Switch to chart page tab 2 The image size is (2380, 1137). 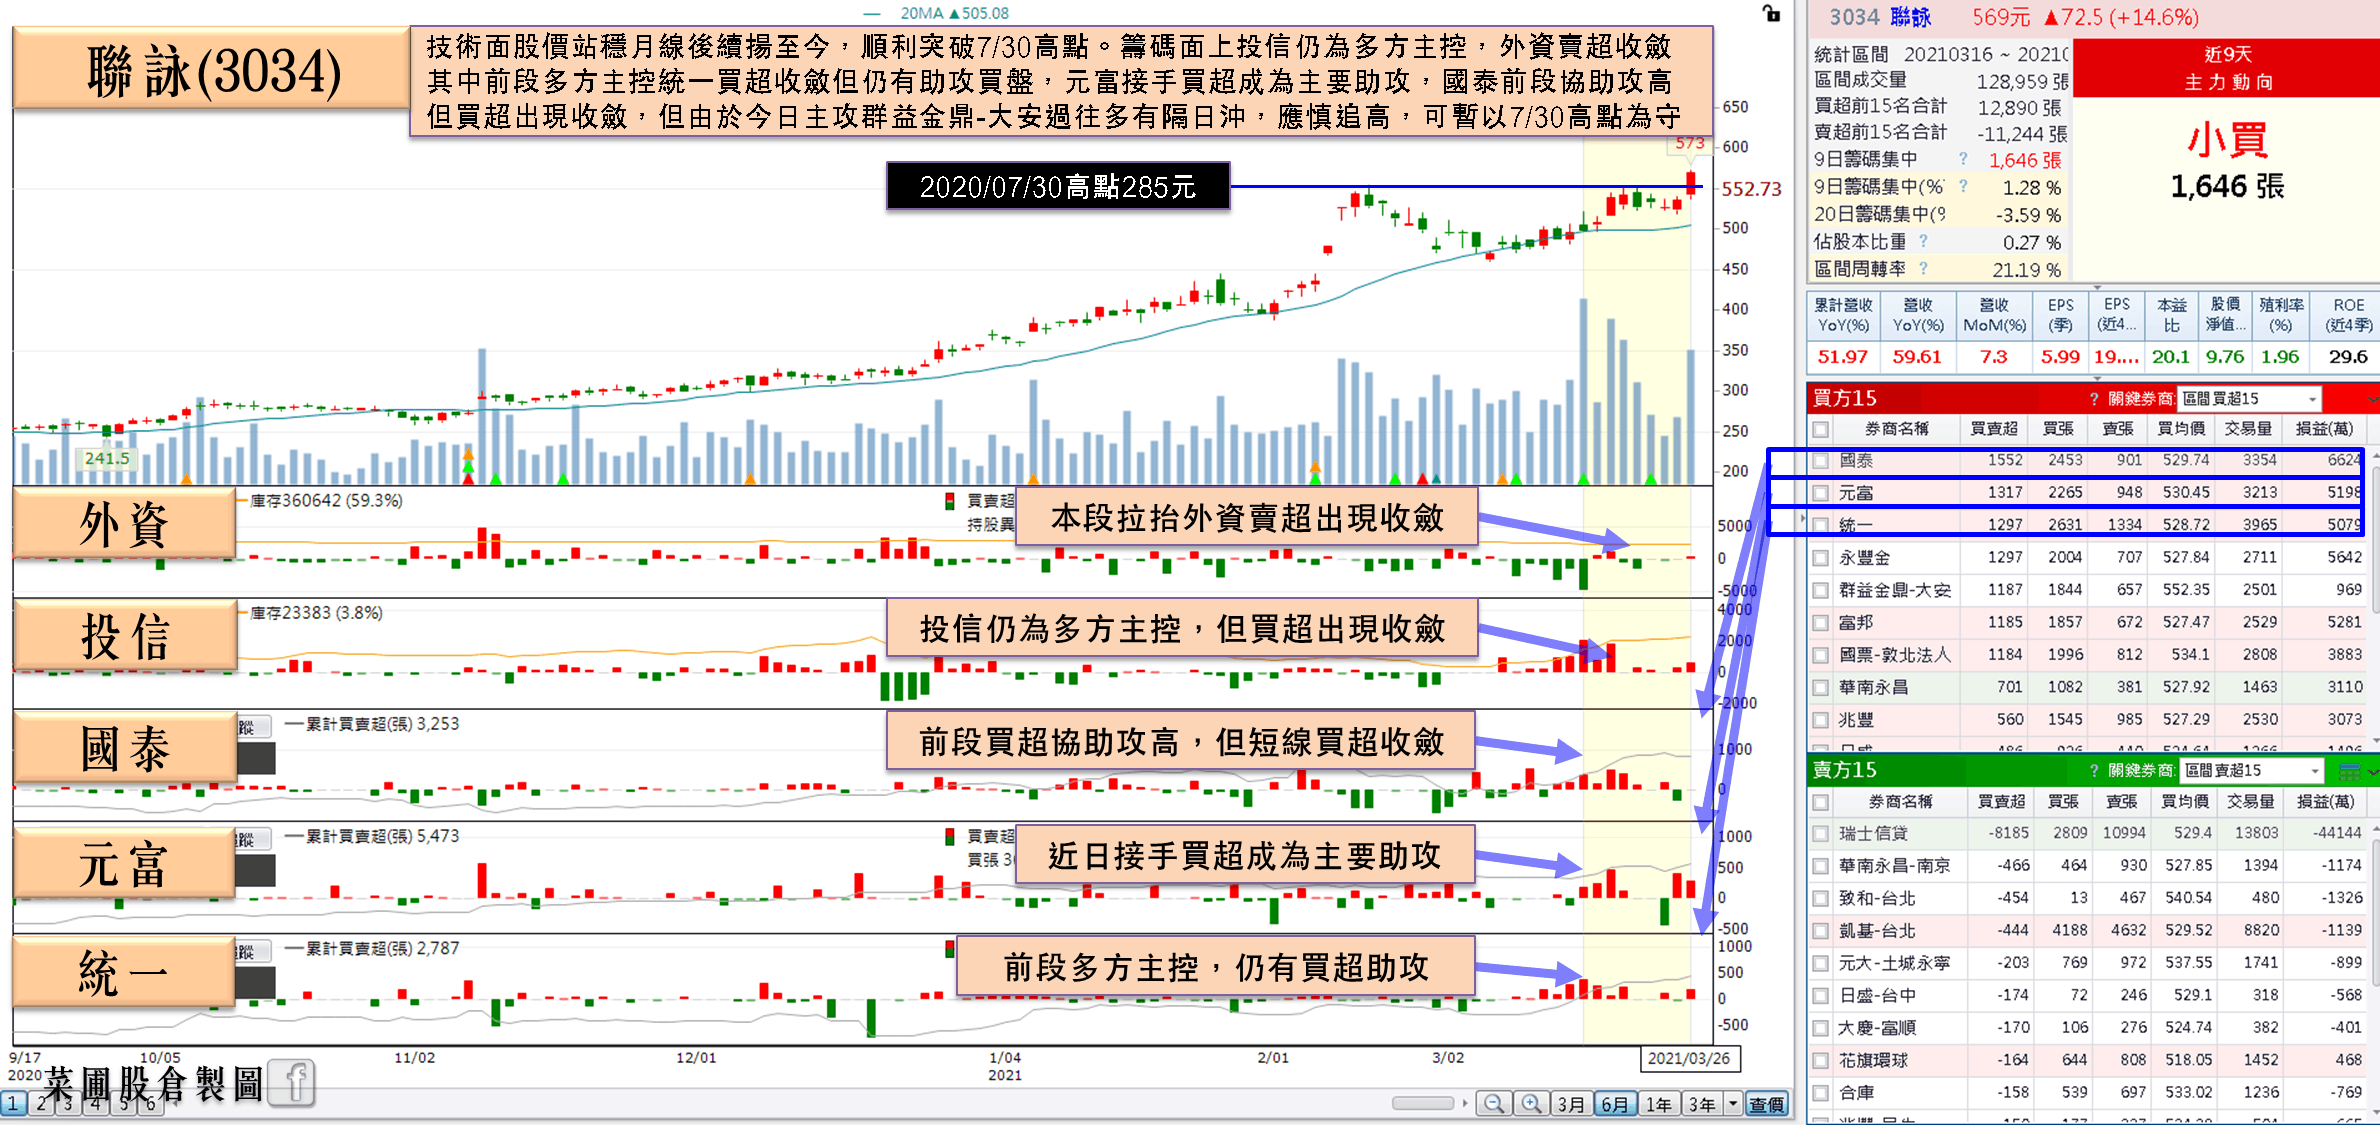[x=41, y=1104]
